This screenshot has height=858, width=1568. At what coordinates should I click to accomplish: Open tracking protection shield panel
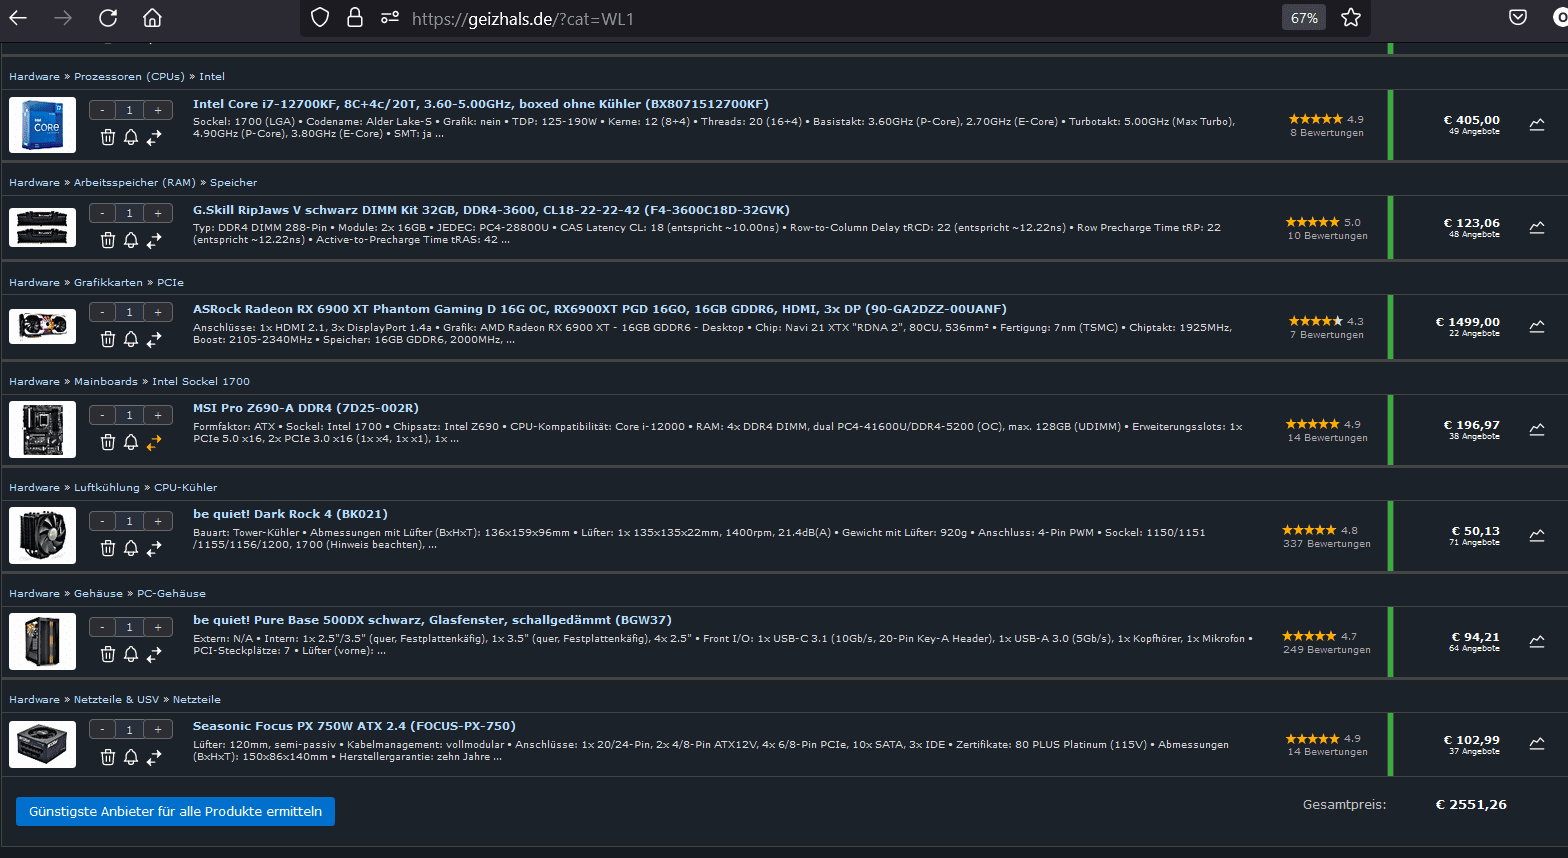[x=320, y=18]
